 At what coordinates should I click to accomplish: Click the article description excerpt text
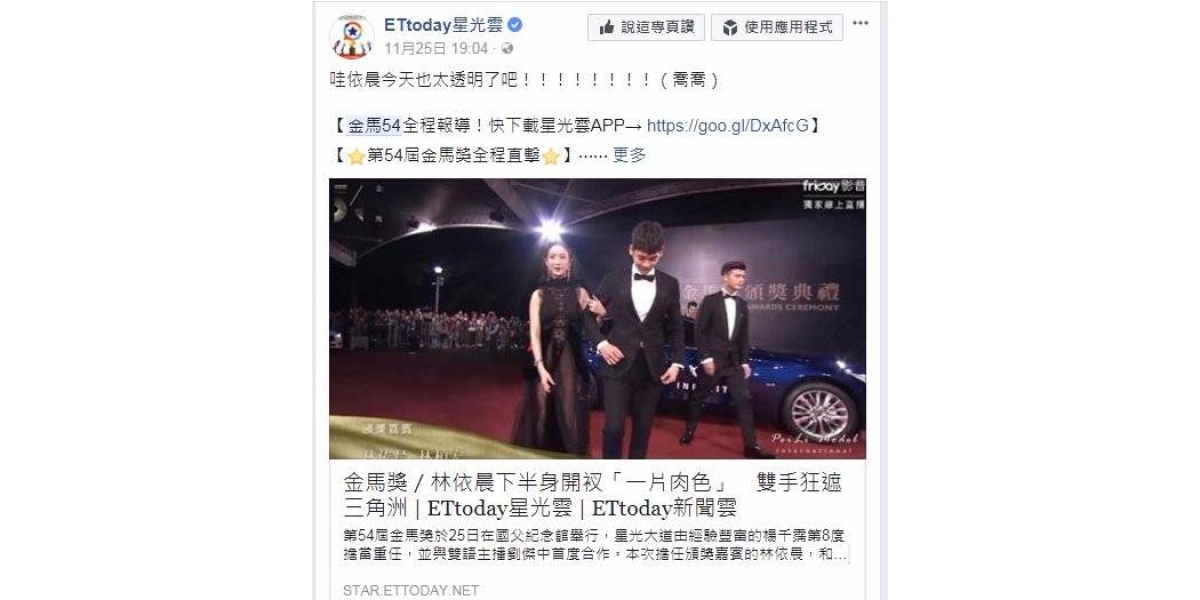point(595,543)
